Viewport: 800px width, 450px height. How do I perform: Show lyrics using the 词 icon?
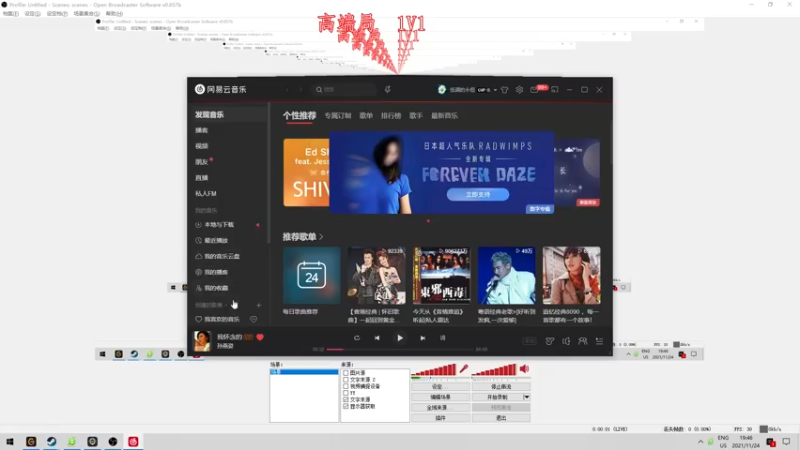point(442,338)
